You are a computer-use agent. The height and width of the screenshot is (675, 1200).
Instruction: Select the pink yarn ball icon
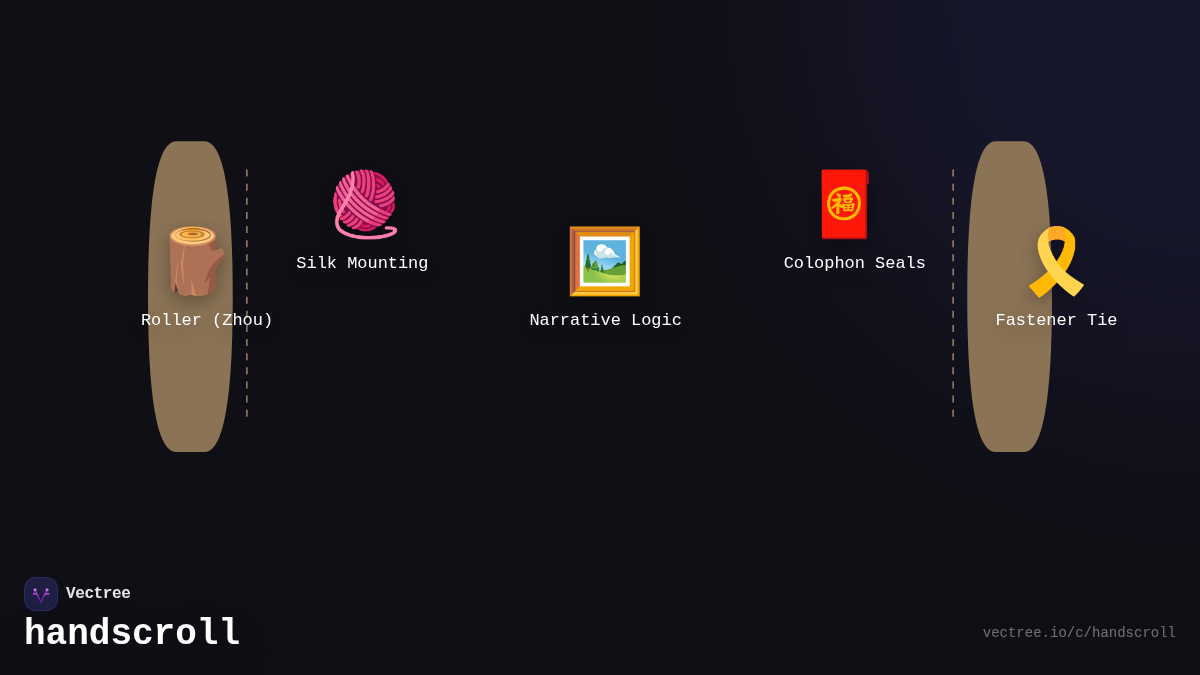(x=364, y=204)
